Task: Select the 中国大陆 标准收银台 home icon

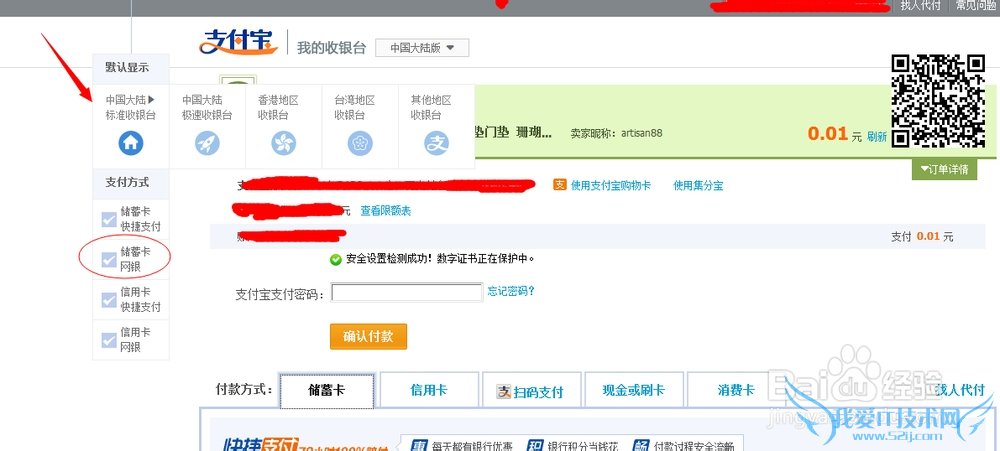Action: pyautogui.click(x=131, y=143)
